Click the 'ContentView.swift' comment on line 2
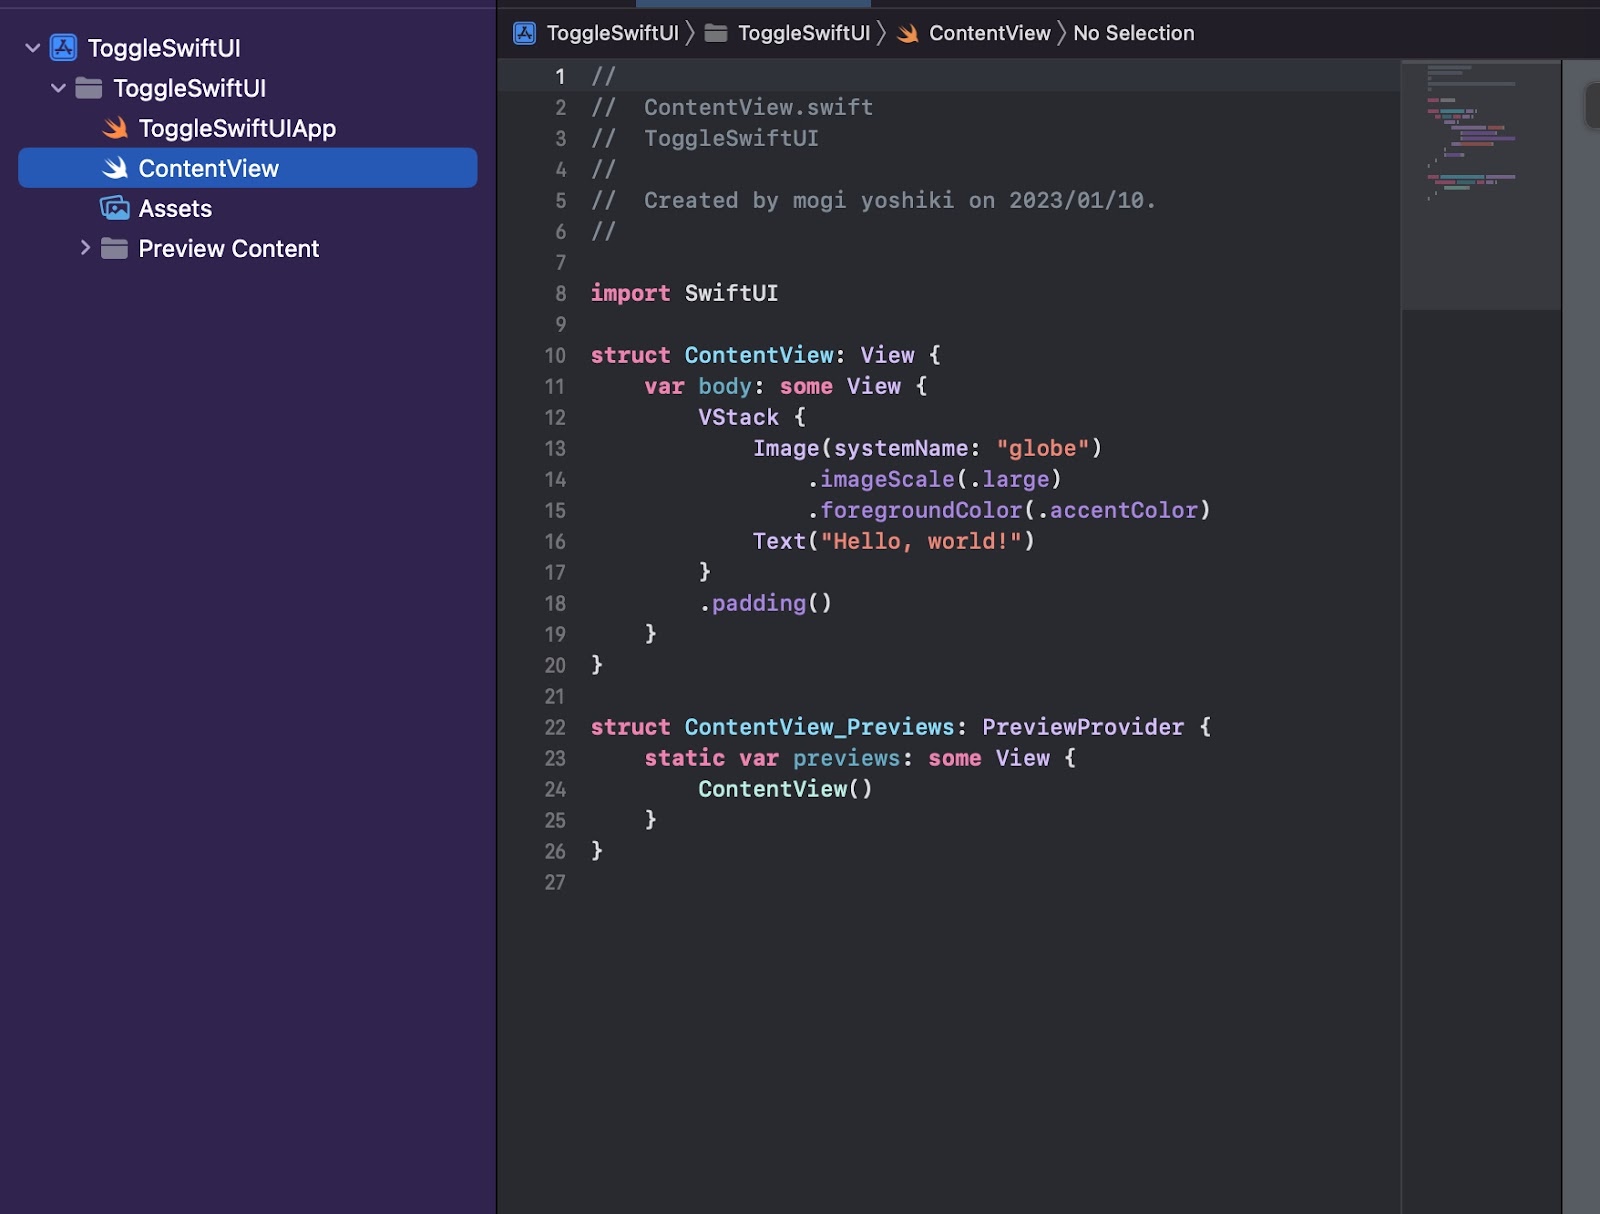 (x=758, y=107)
